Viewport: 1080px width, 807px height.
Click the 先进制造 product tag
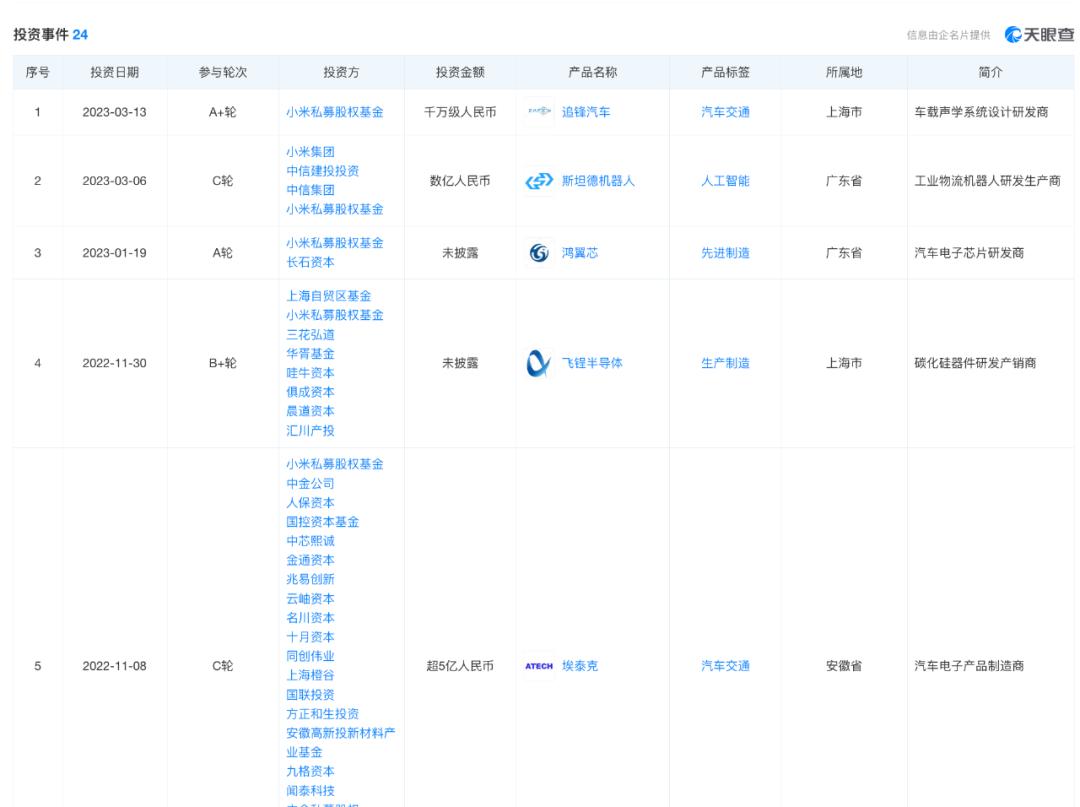pos(725,253)
